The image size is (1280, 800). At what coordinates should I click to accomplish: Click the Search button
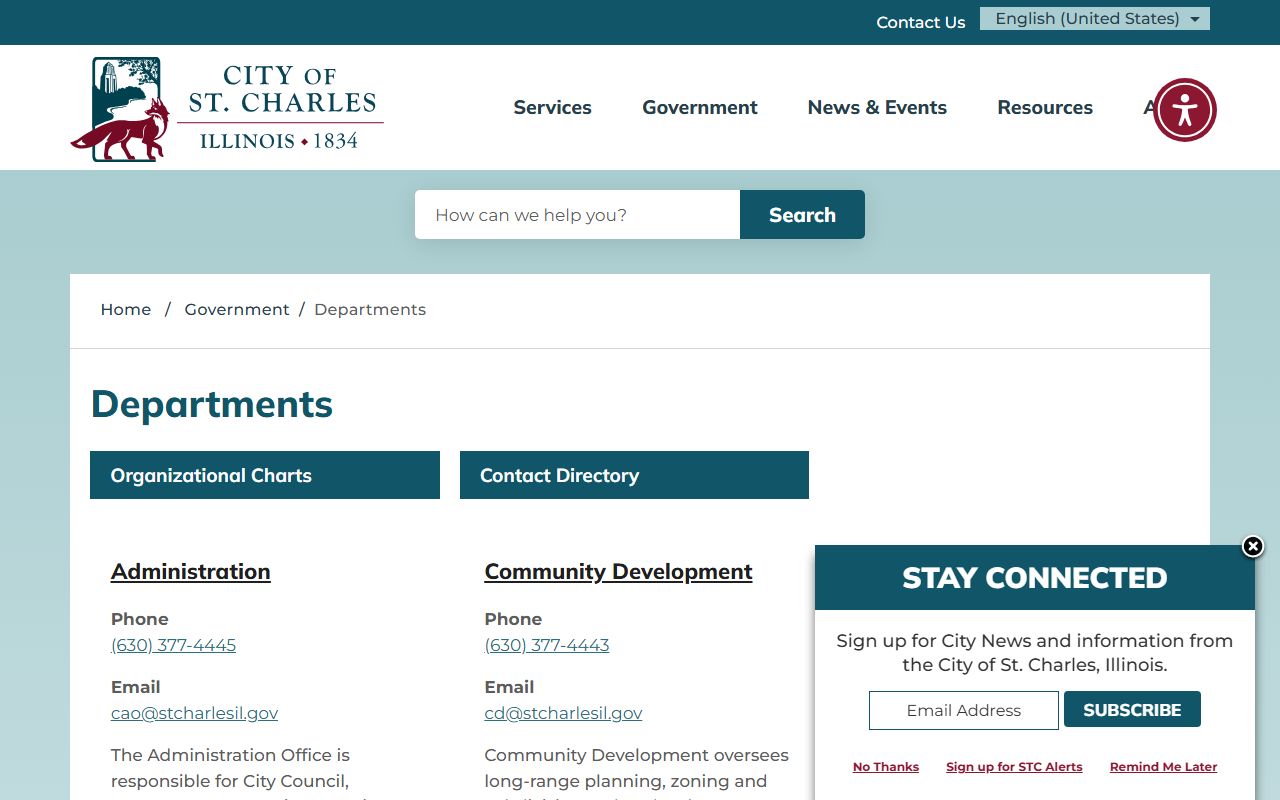click(x=802, y=215)
